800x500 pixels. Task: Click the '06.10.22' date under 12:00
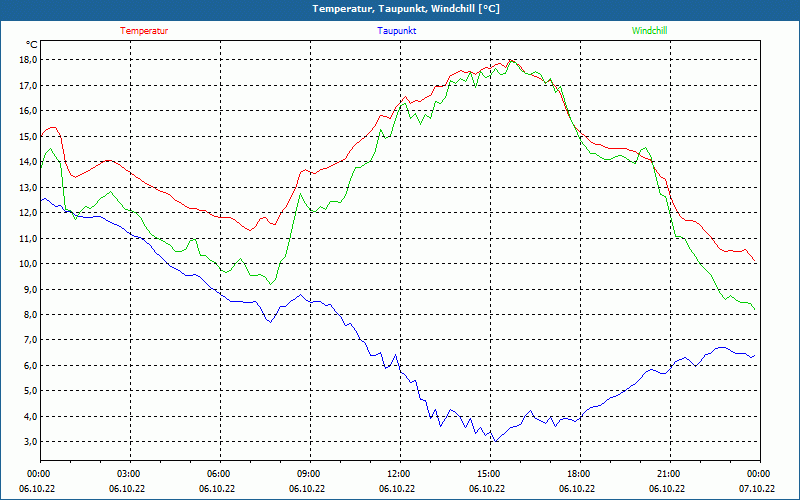coord(397,489)
